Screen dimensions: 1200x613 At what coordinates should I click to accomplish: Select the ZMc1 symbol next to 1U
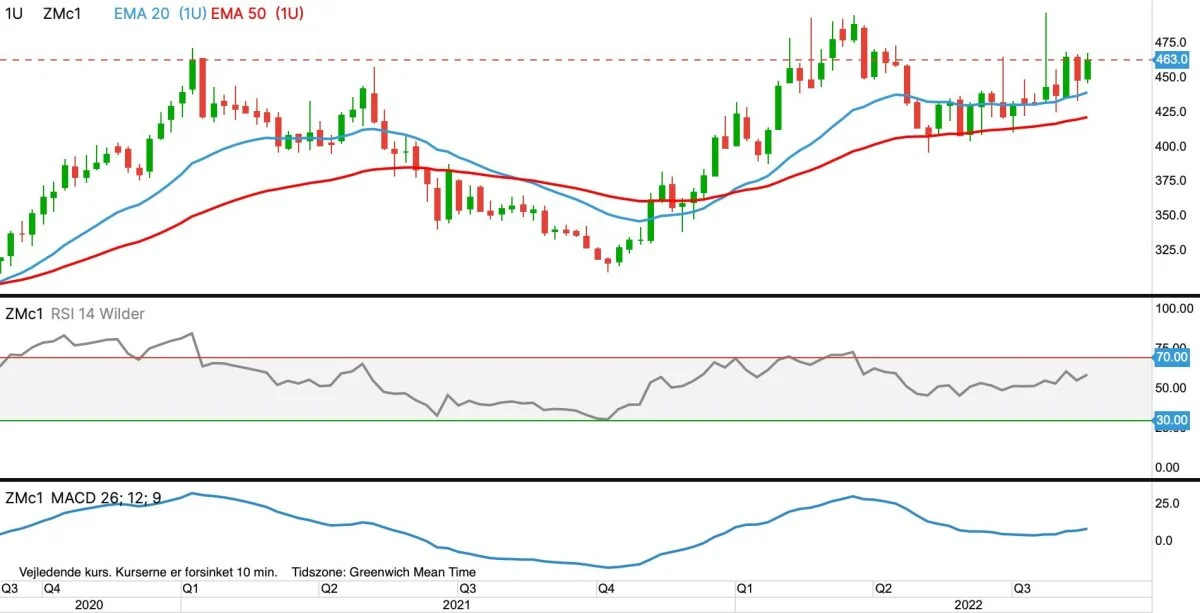point(62,14)
